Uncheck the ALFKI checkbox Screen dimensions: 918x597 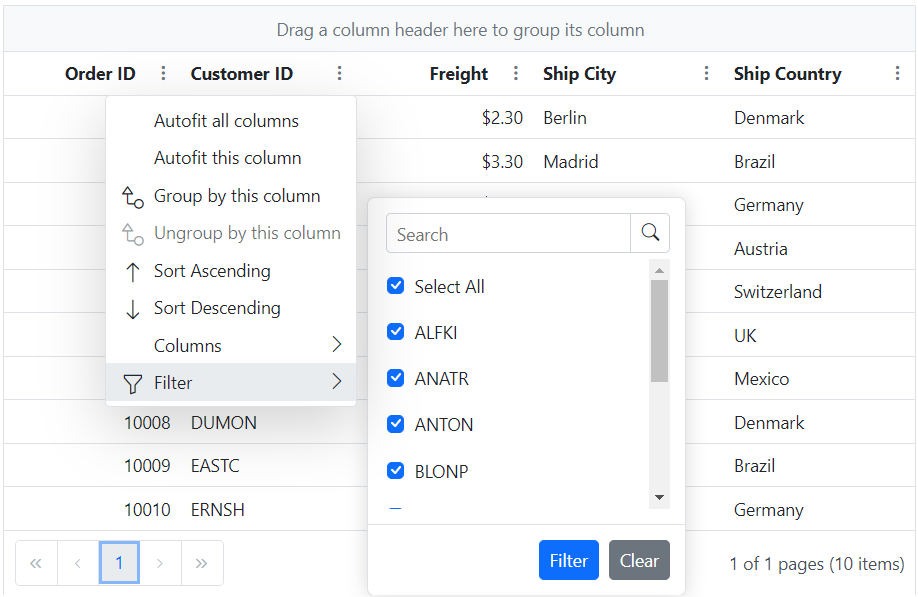click(396, 332)
